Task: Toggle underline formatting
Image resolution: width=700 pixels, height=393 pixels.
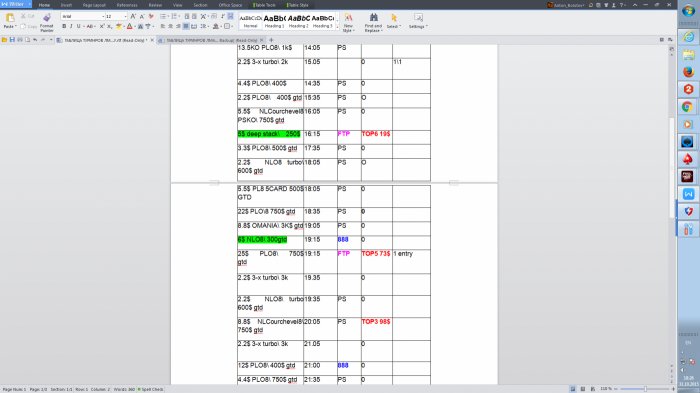Action: coord(79,26)
